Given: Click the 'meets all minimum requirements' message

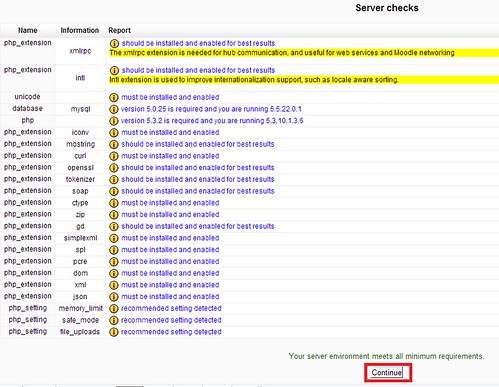Looking at the screenshot, I should click(387, 356).
